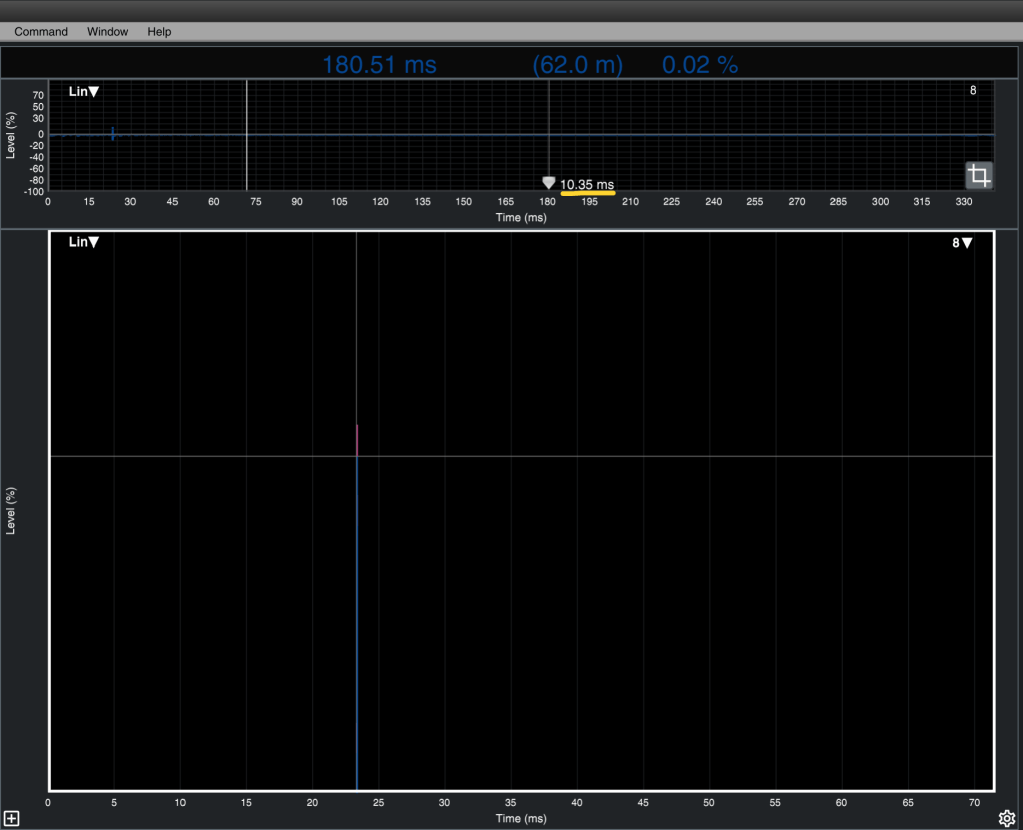Viewport: 1023px width, 830px height.
Task: Click the red impulse peak in main graph
Action: (x=357, y=440)
